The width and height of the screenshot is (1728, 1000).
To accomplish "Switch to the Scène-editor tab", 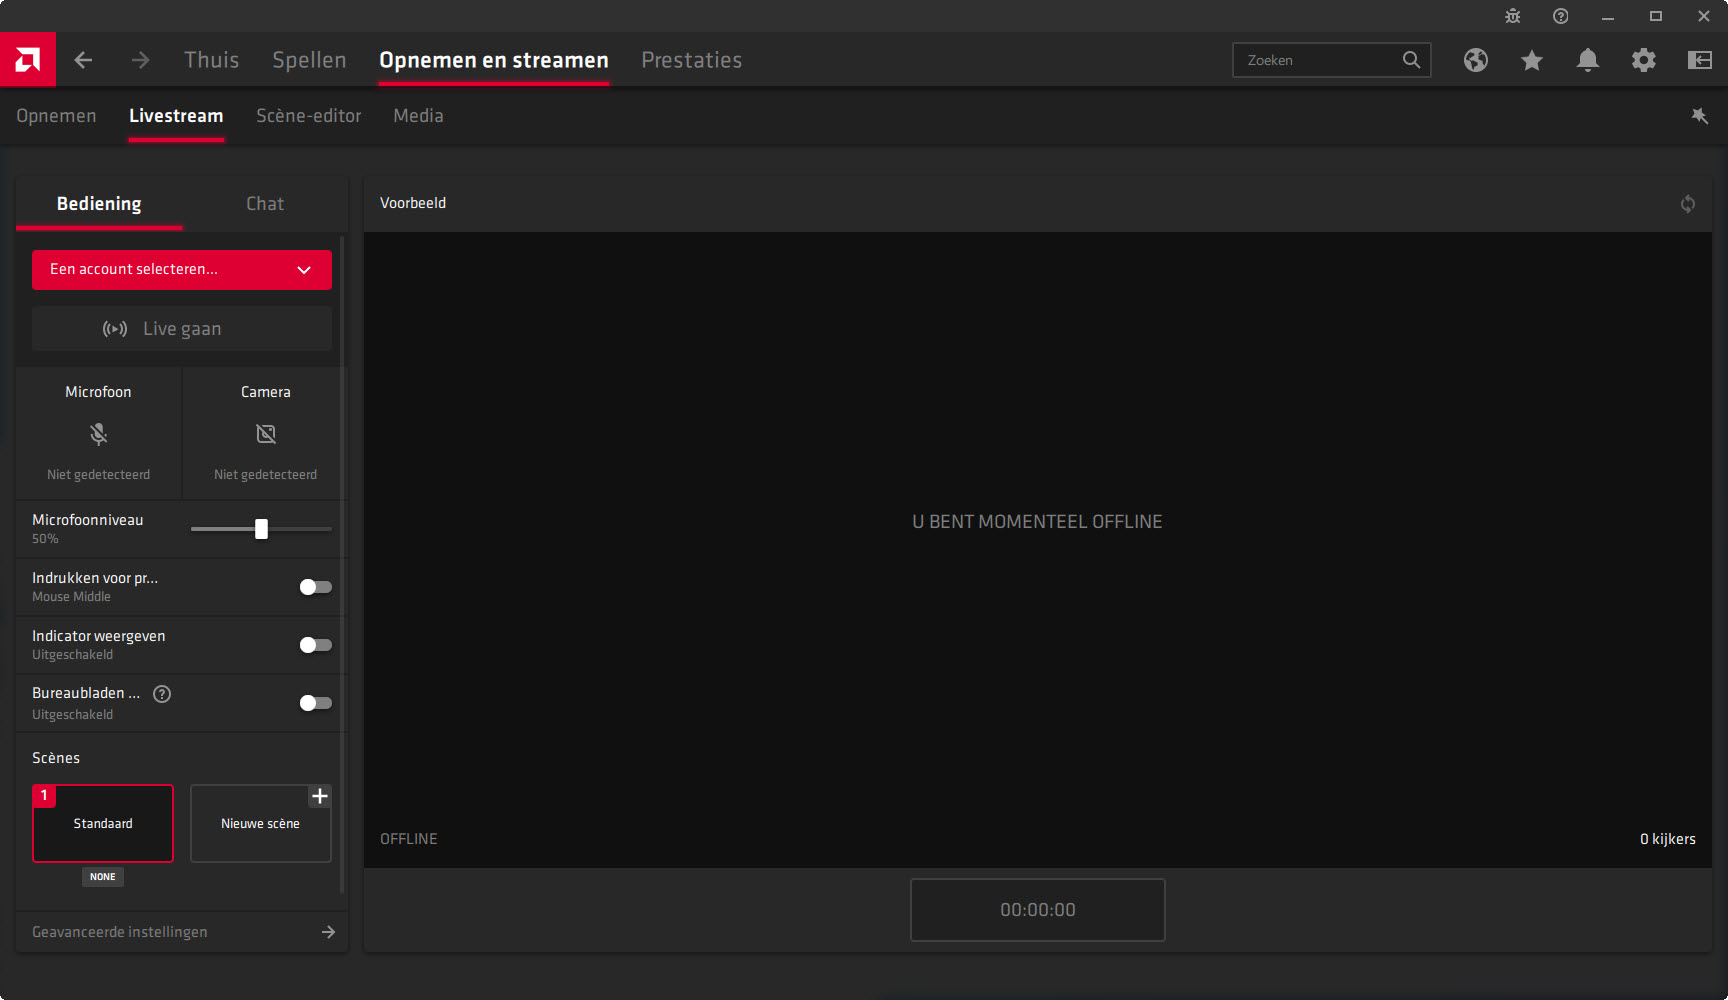I will [308, 116].
